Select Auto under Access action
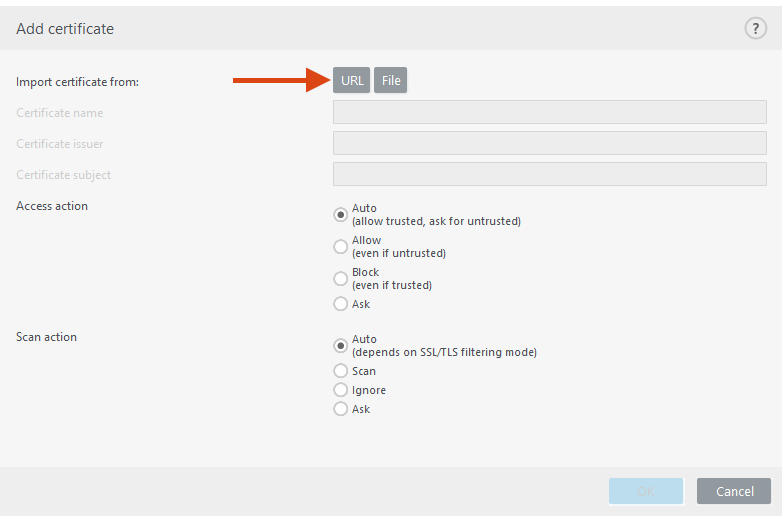 [341, 215]
